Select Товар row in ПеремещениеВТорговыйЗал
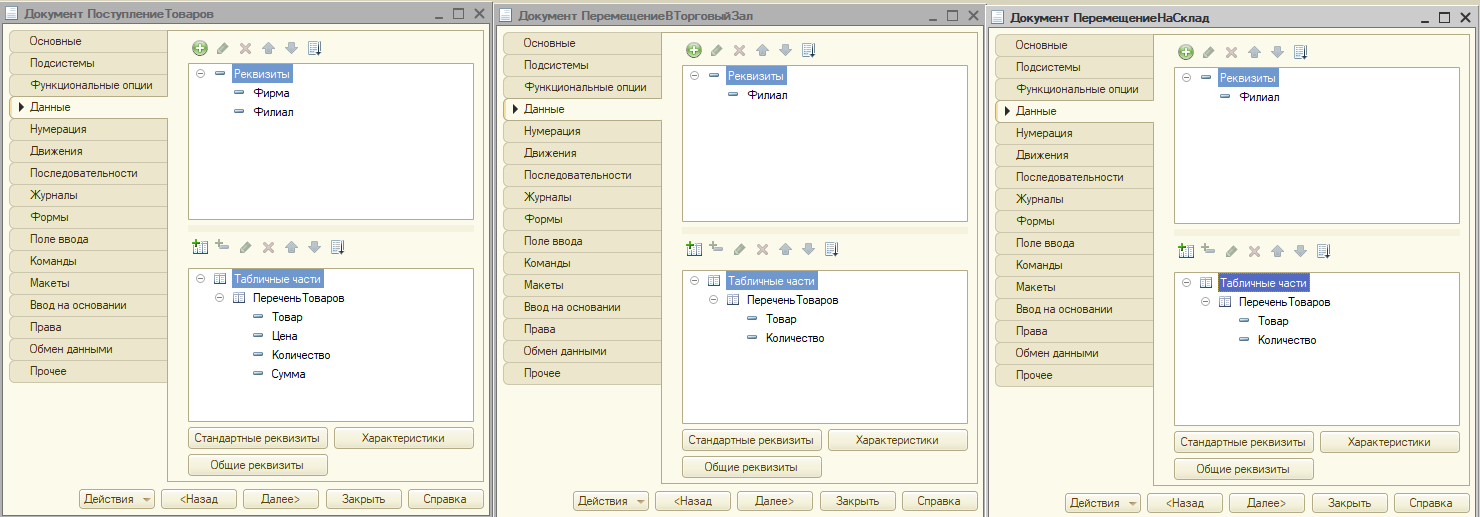Screen dimensions: 1480x517 781,319
